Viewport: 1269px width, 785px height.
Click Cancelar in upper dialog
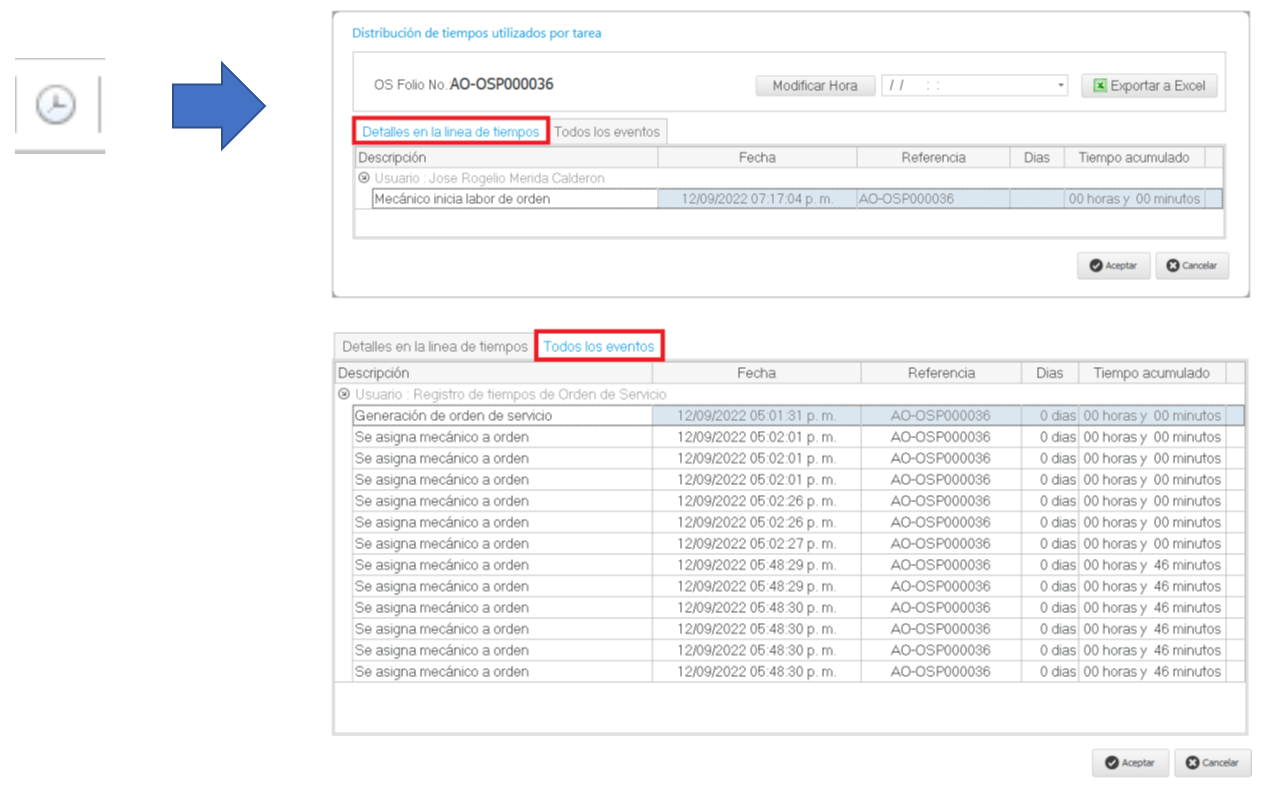coord(1191,266)
